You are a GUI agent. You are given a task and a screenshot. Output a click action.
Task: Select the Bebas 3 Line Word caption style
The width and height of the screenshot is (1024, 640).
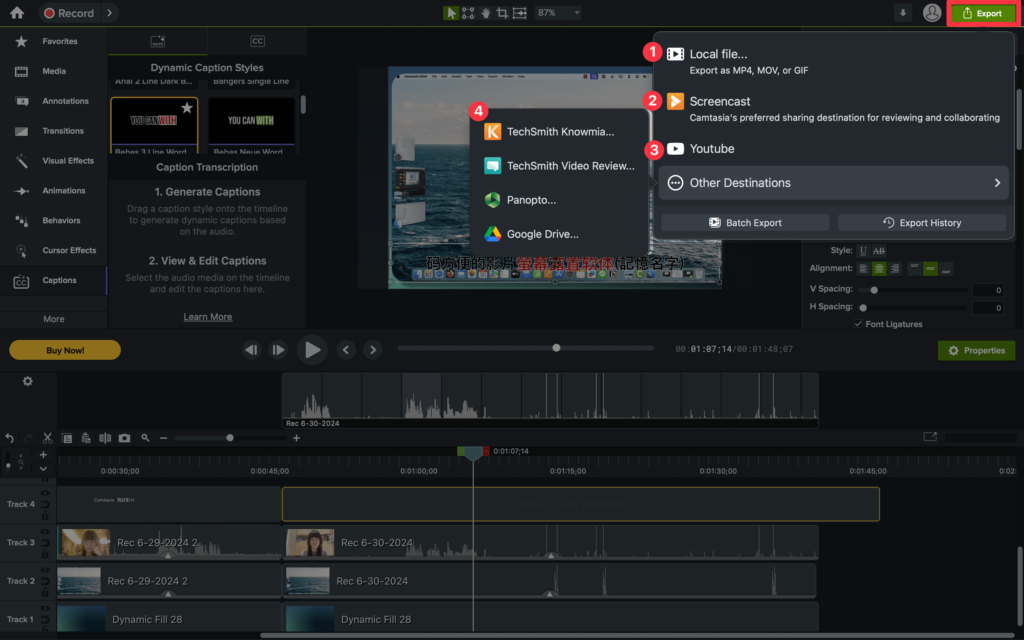click(154, 125)
